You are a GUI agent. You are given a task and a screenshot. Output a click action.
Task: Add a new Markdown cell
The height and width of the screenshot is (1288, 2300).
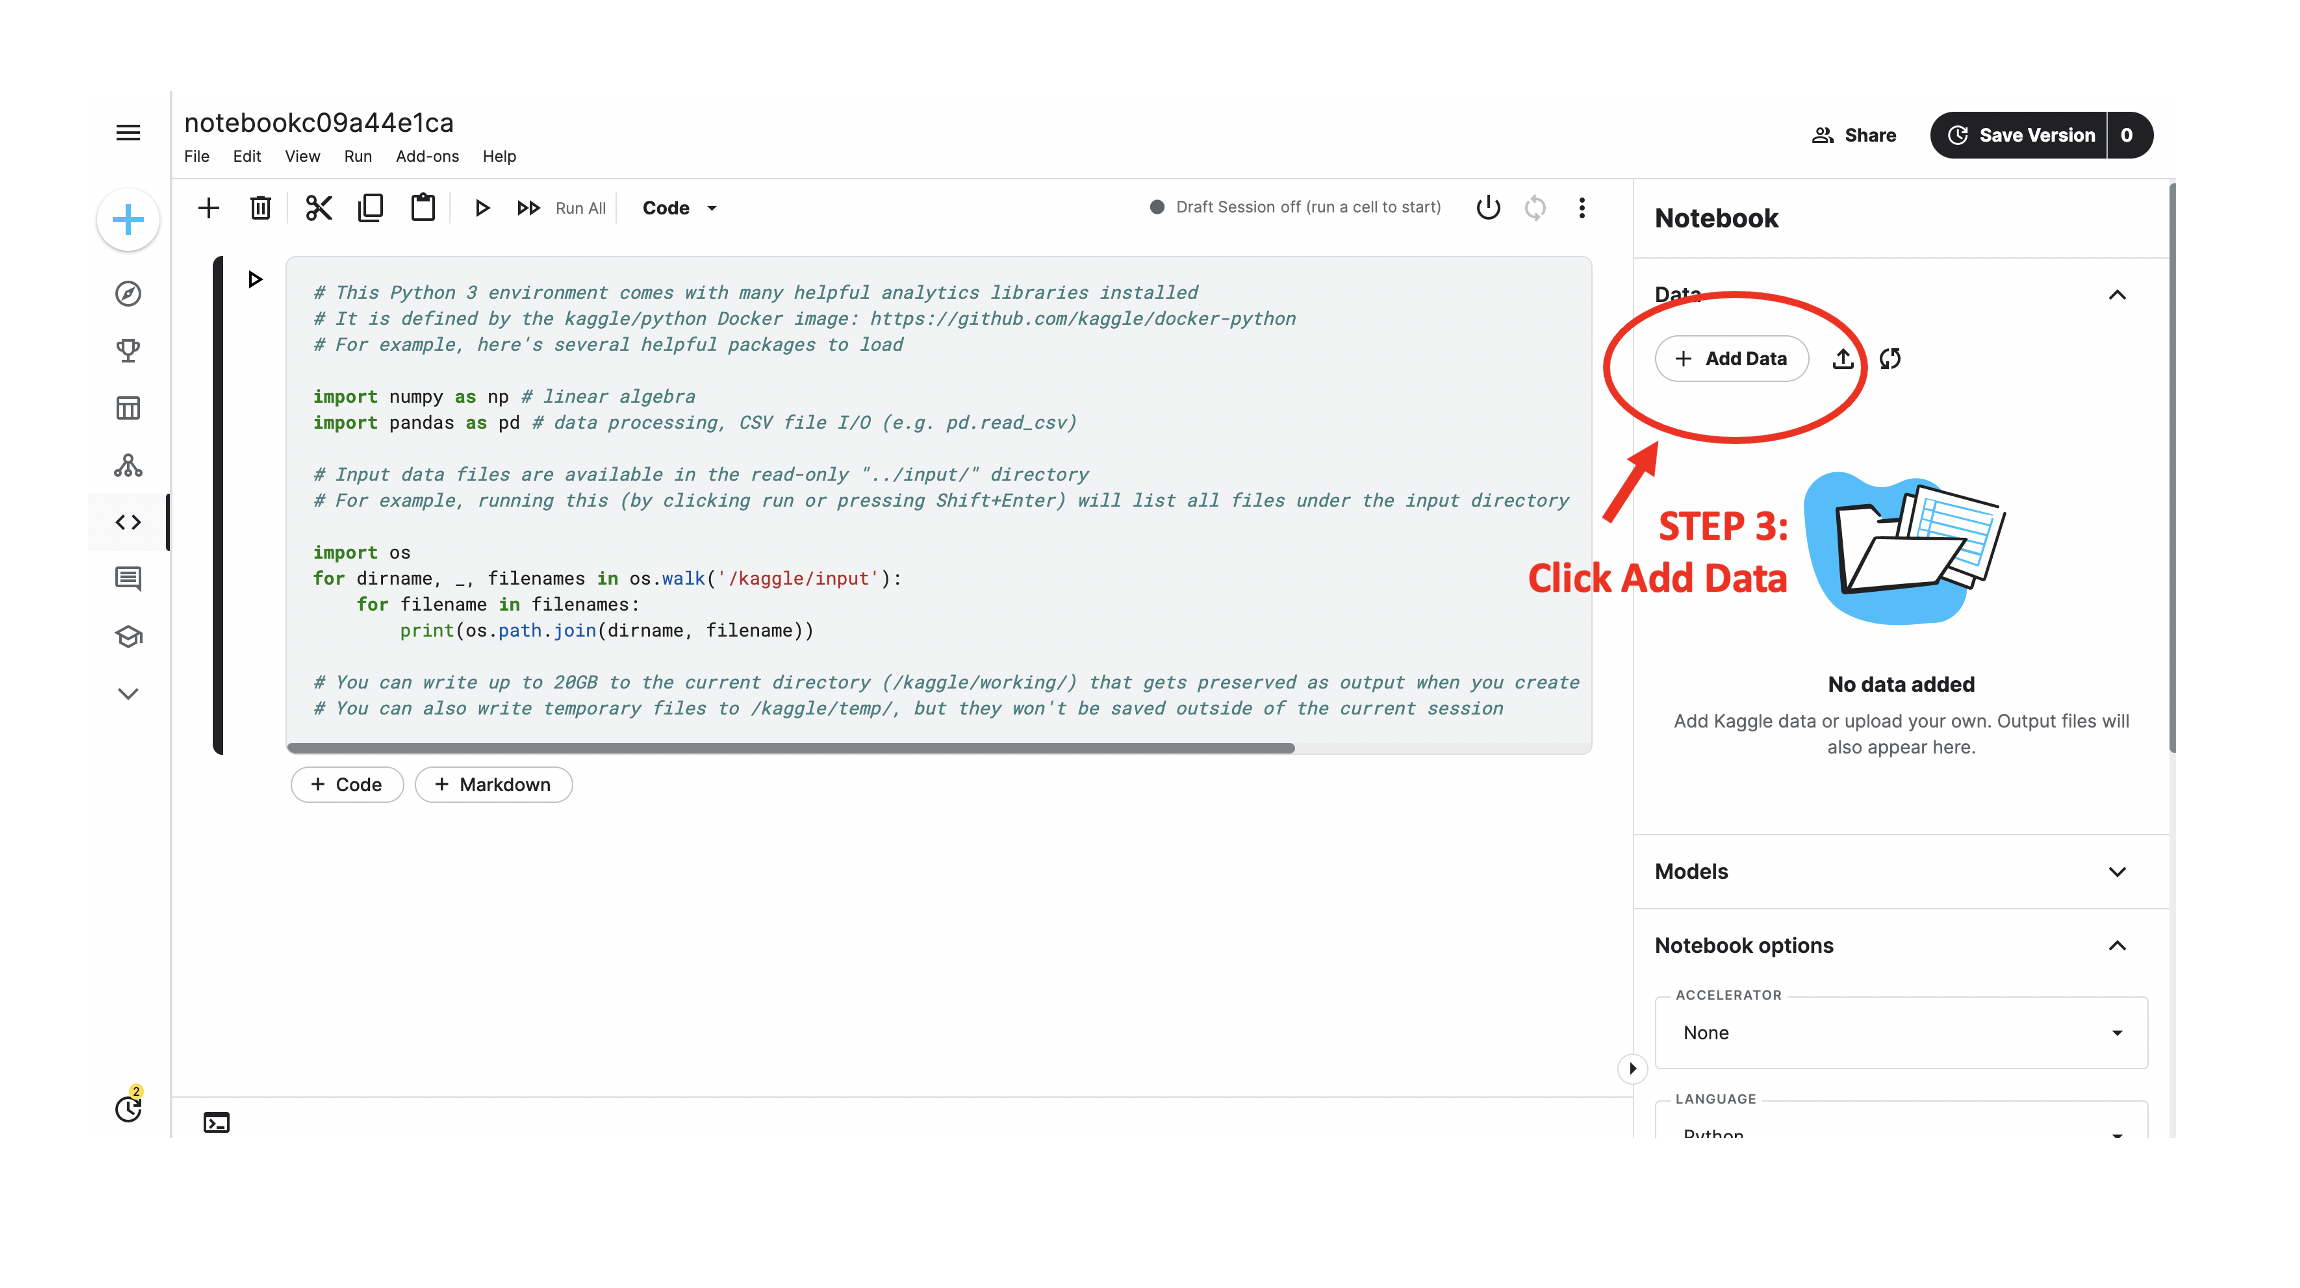click(x=493, y=785)
